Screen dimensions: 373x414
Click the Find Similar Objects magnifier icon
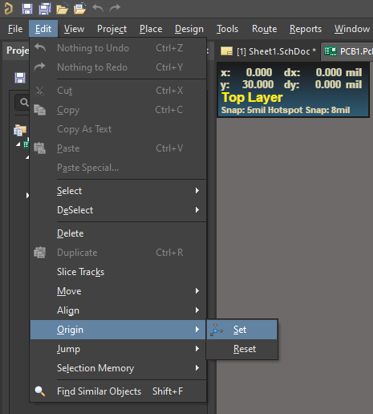pyautogui.click(x=40, y=391)
